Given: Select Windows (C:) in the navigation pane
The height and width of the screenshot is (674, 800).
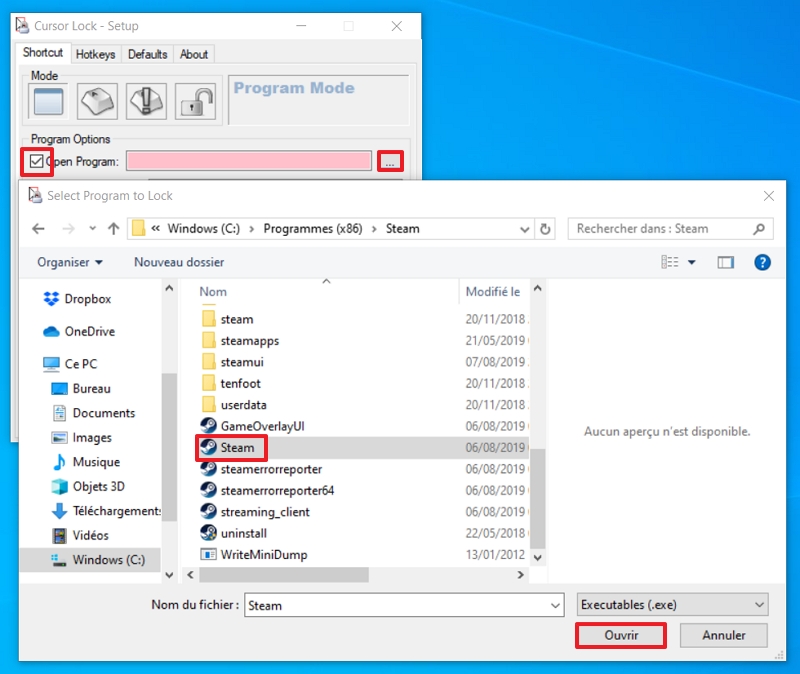Looking at the screenshot, I should pyautogui.click(x=108, y=560).
